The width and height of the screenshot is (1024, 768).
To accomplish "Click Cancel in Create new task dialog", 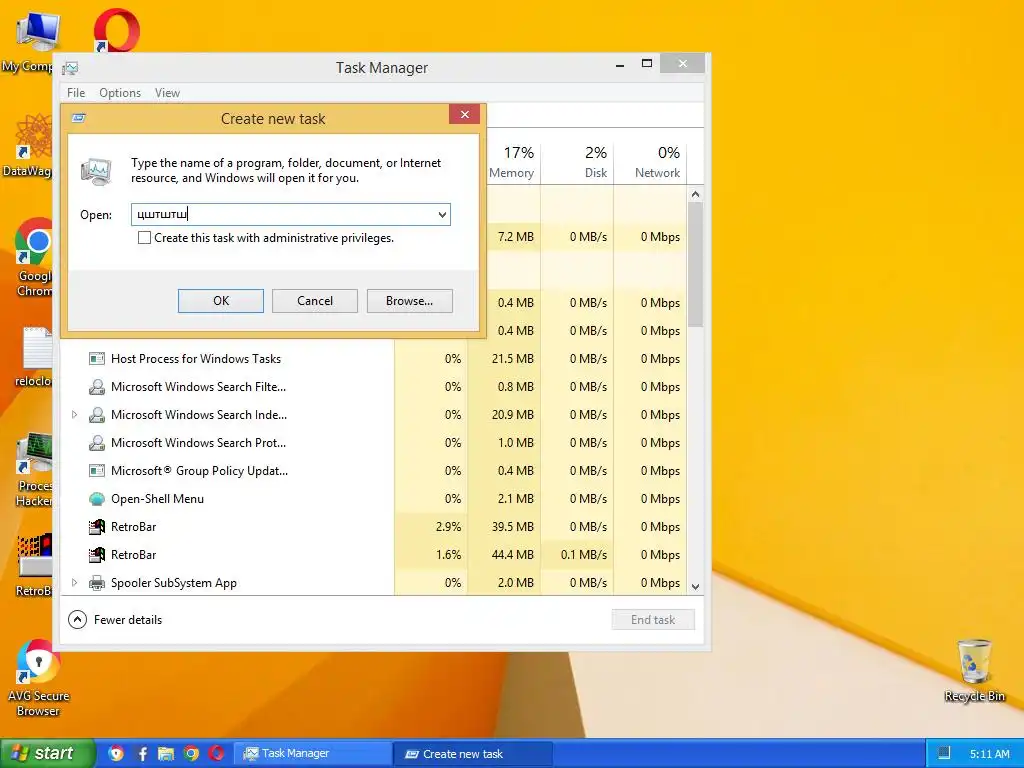I will pos(315,301).
